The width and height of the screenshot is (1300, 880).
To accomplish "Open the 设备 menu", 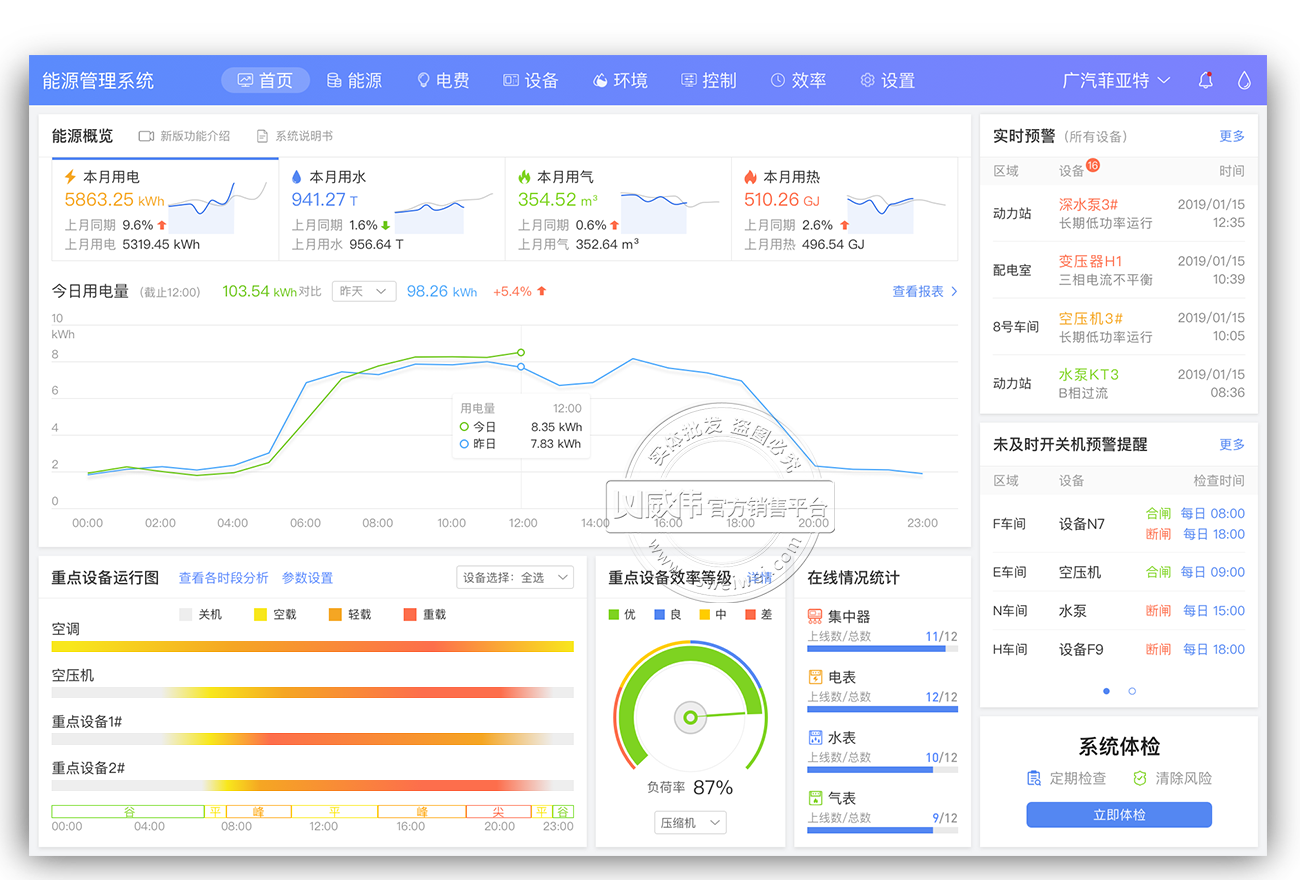I will tap(530, 80).
